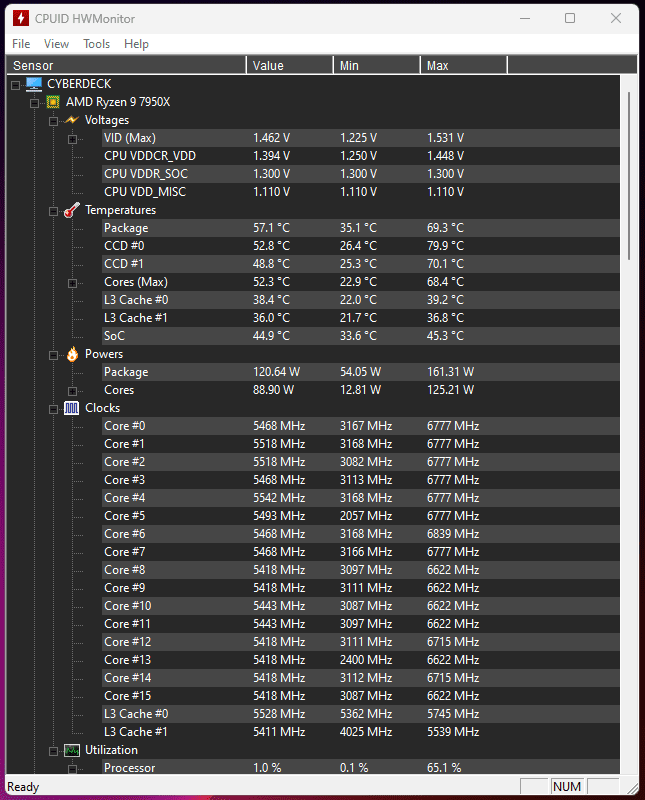Collapse the Voltages section

(53, 121)
